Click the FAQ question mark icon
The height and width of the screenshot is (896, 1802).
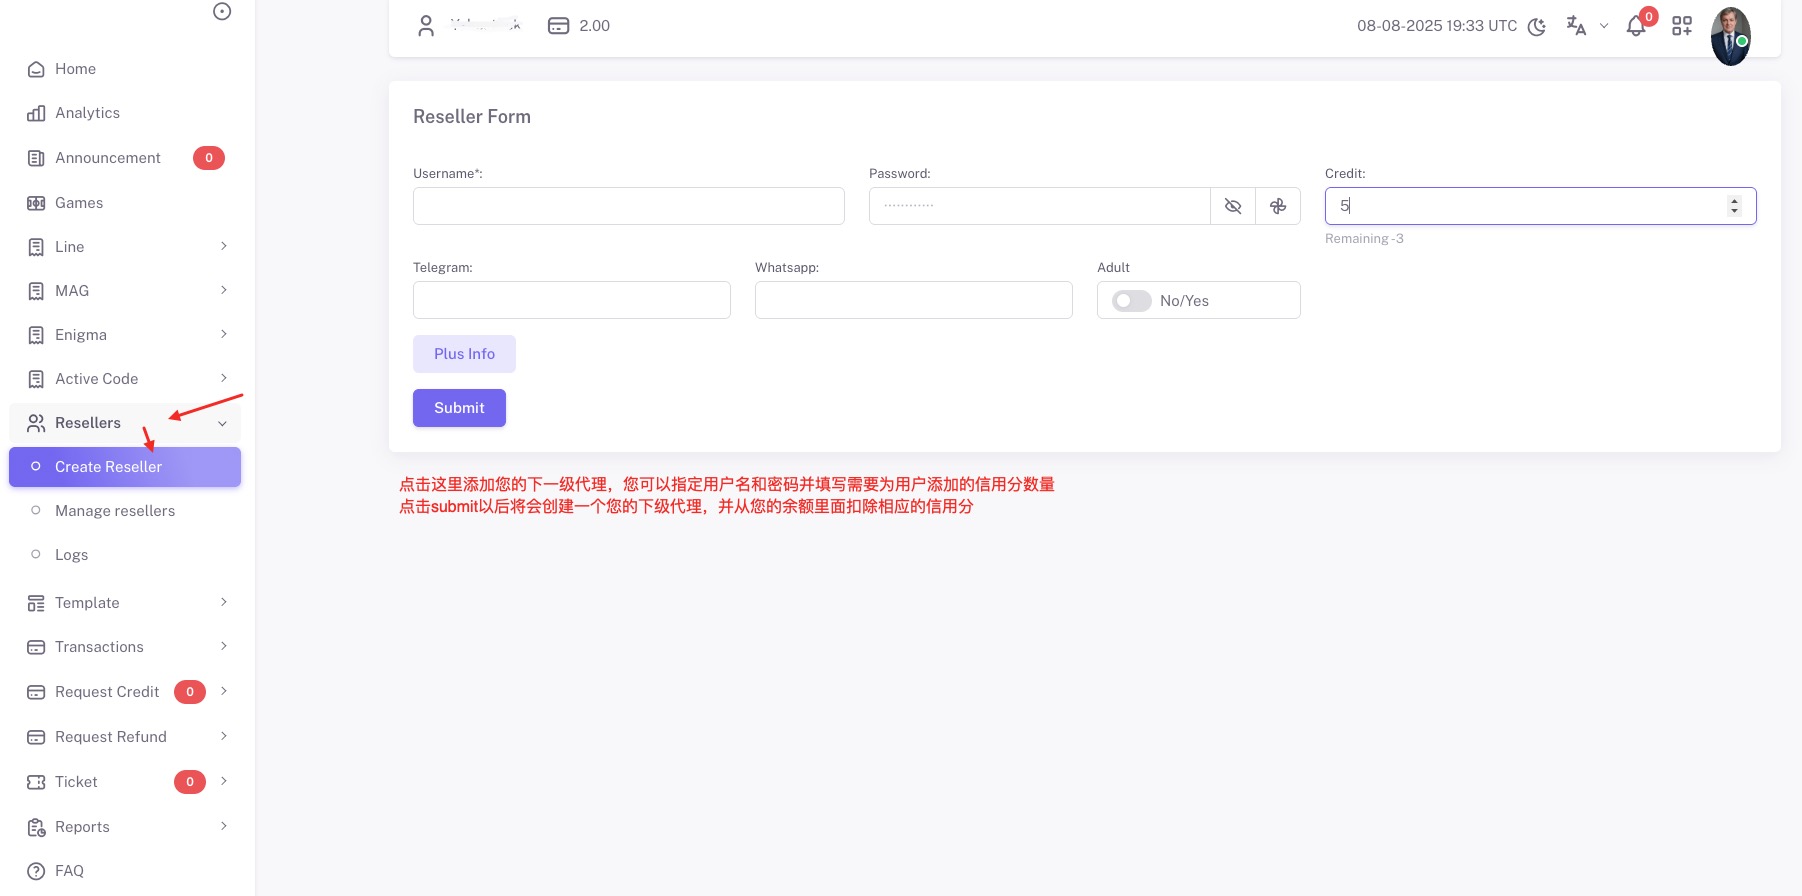pos(36,871)
